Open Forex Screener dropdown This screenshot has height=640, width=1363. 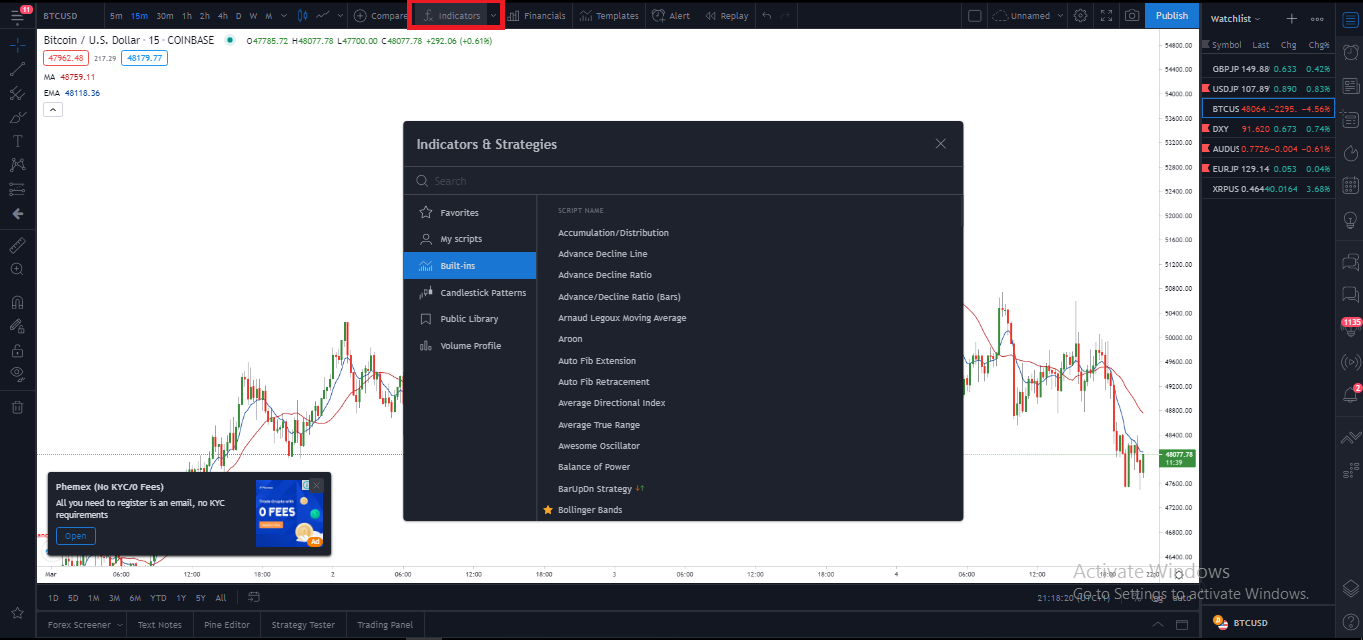pos(85,625)
